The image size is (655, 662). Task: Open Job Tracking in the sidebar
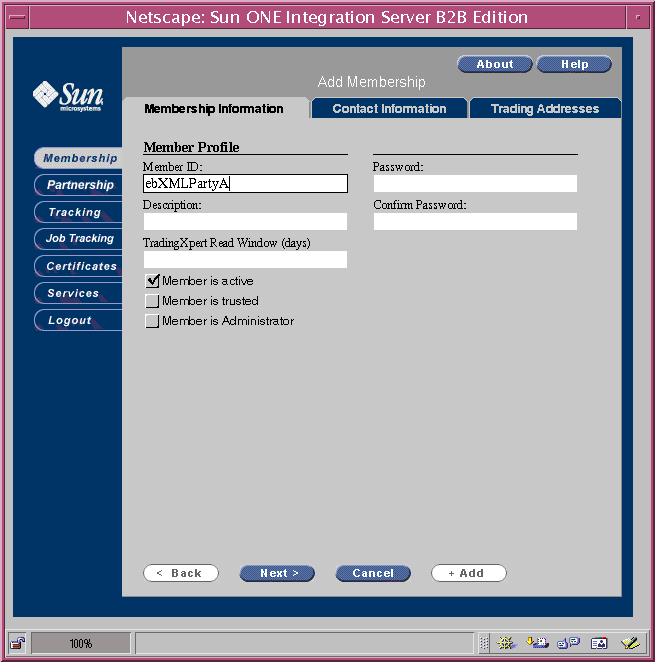click(79, 239)
